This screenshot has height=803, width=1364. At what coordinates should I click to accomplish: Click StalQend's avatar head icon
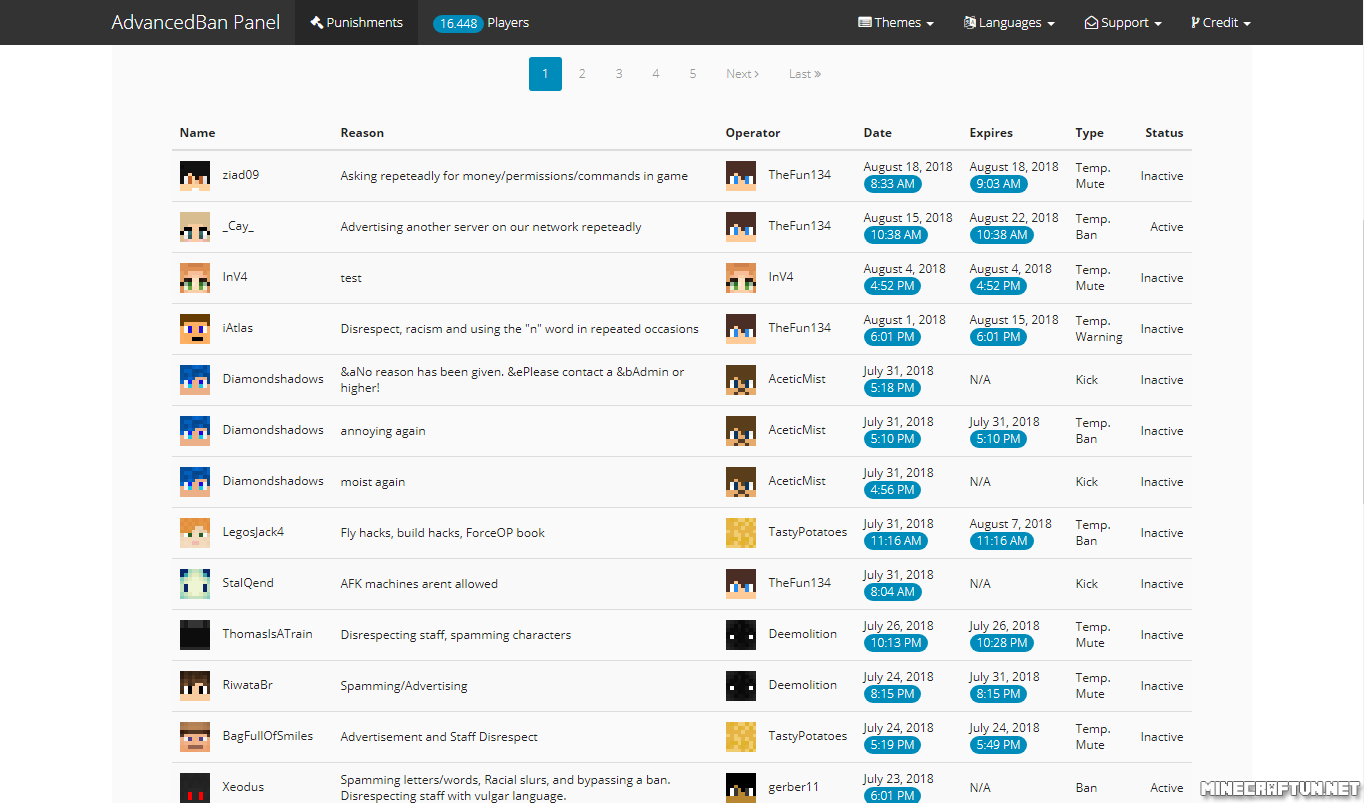pyautogui.click(x=195, y=584)
